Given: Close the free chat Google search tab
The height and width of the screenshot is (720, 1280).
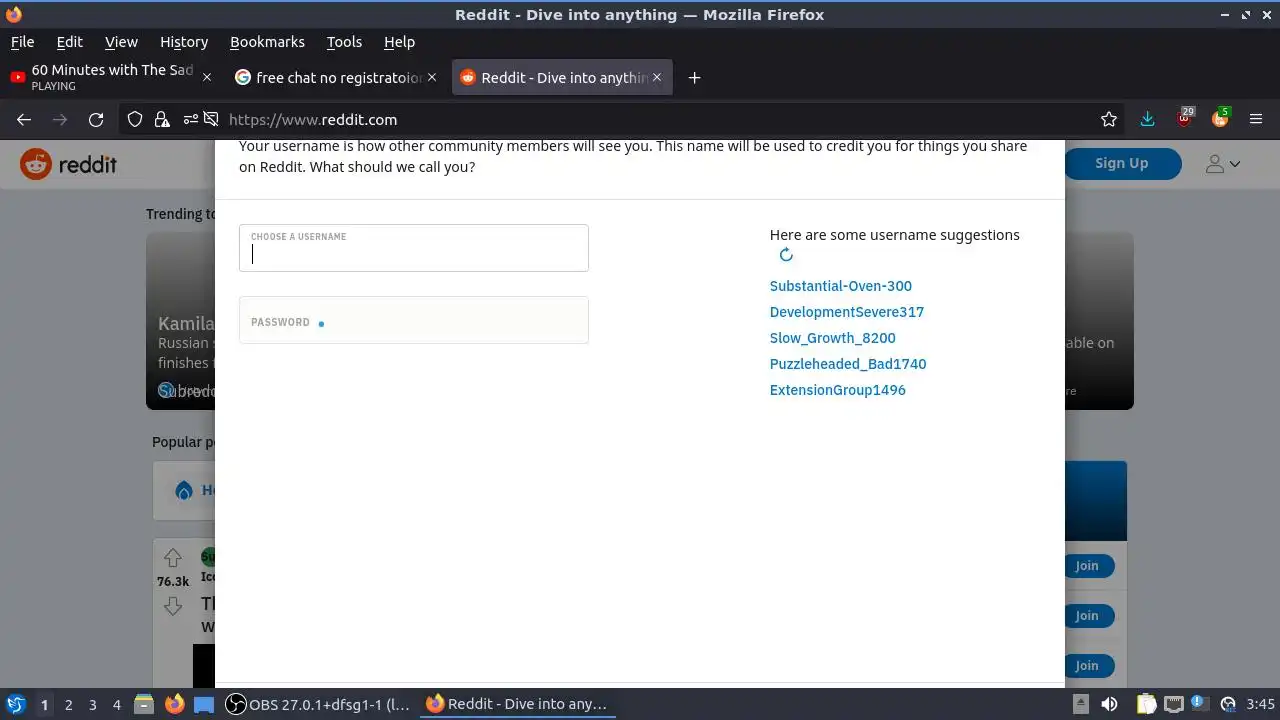Looking at the screenshot, I should 432,77.
